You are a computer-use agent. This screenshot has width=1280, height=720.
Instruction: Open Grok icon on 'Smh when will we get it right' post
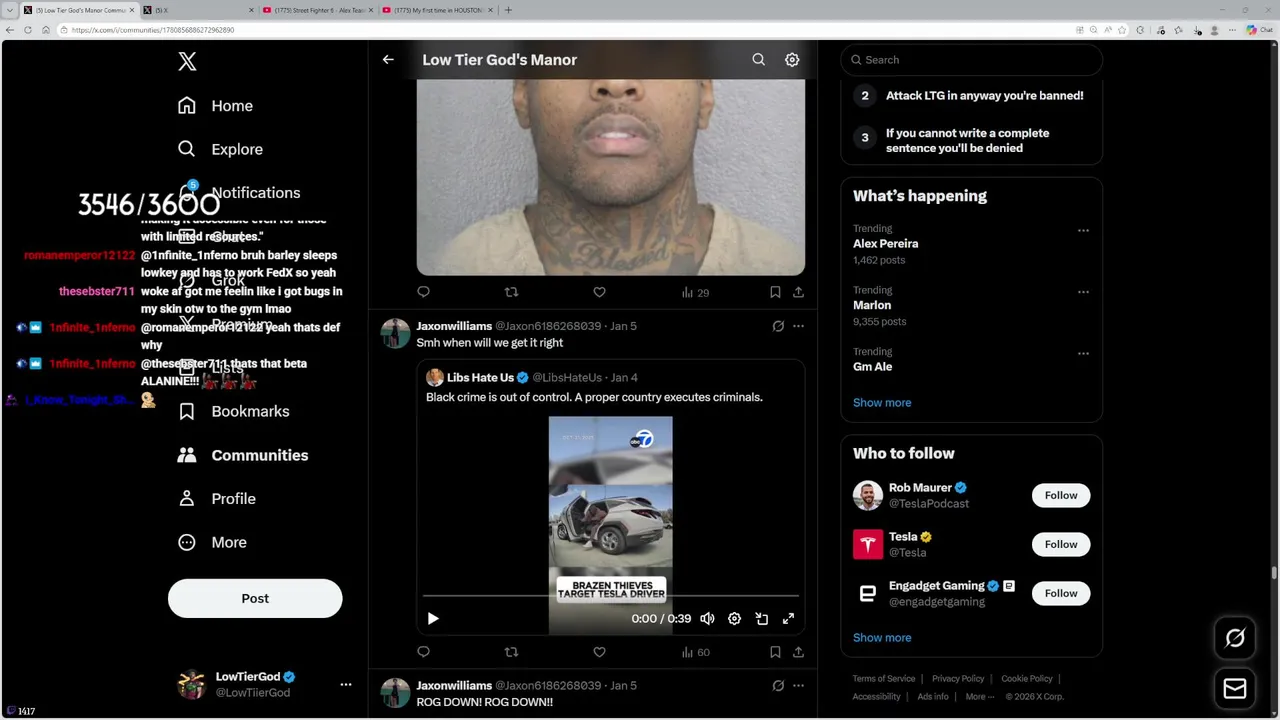tap(778, 326)
